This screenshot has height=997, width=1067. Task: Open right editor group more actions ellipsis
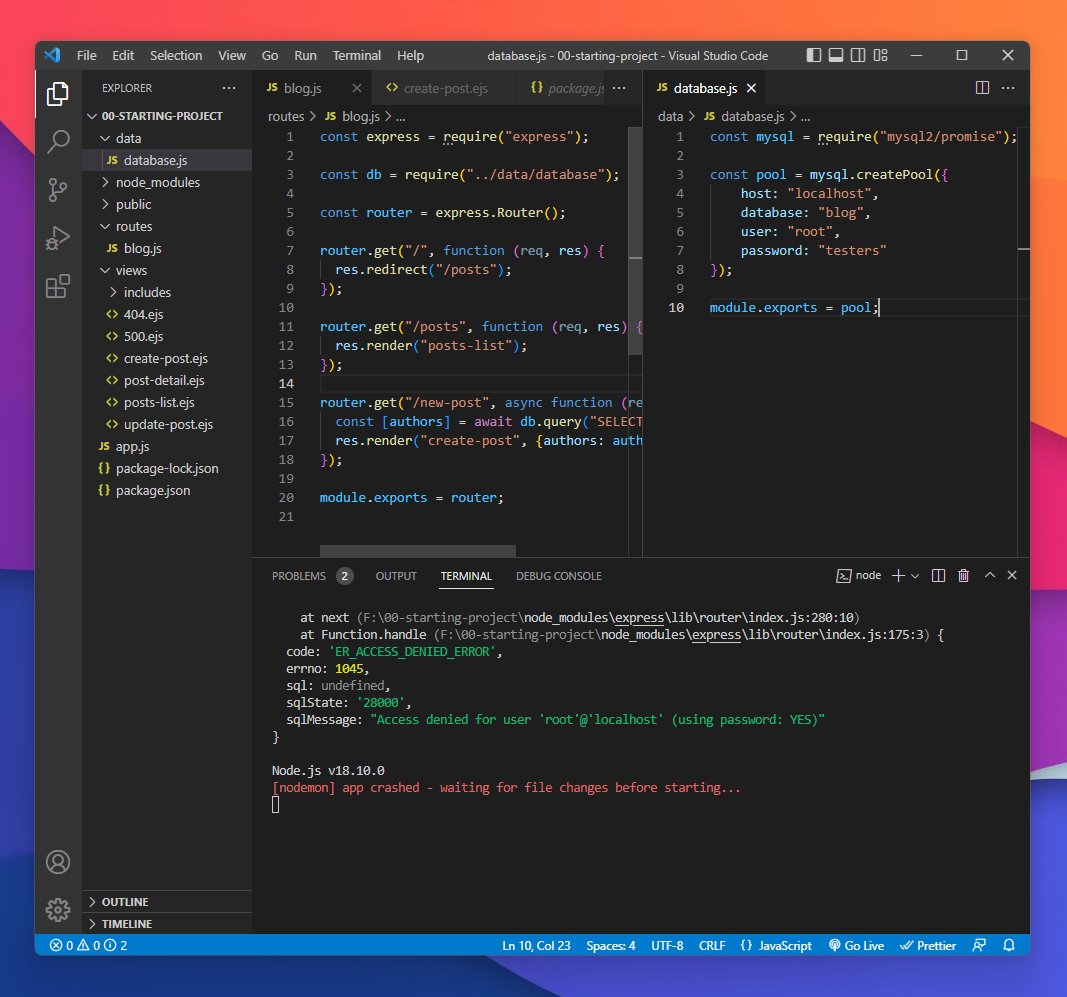tap(1008, 88)
